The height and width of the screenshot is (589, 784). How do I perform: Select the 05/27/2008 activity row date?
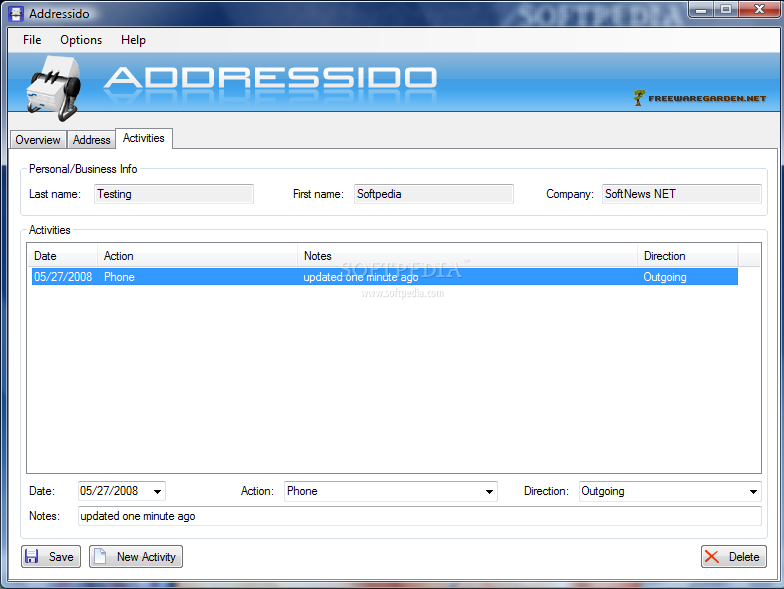point(63,277)
